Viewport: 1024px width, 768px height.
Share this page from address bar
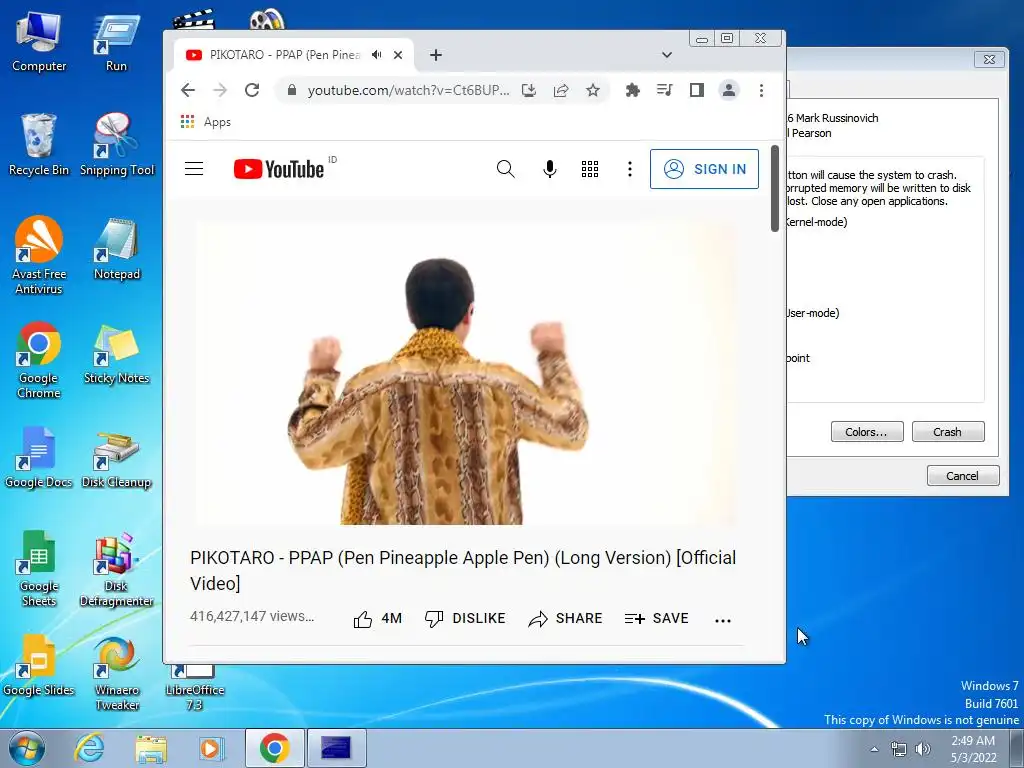click(561, 90)
